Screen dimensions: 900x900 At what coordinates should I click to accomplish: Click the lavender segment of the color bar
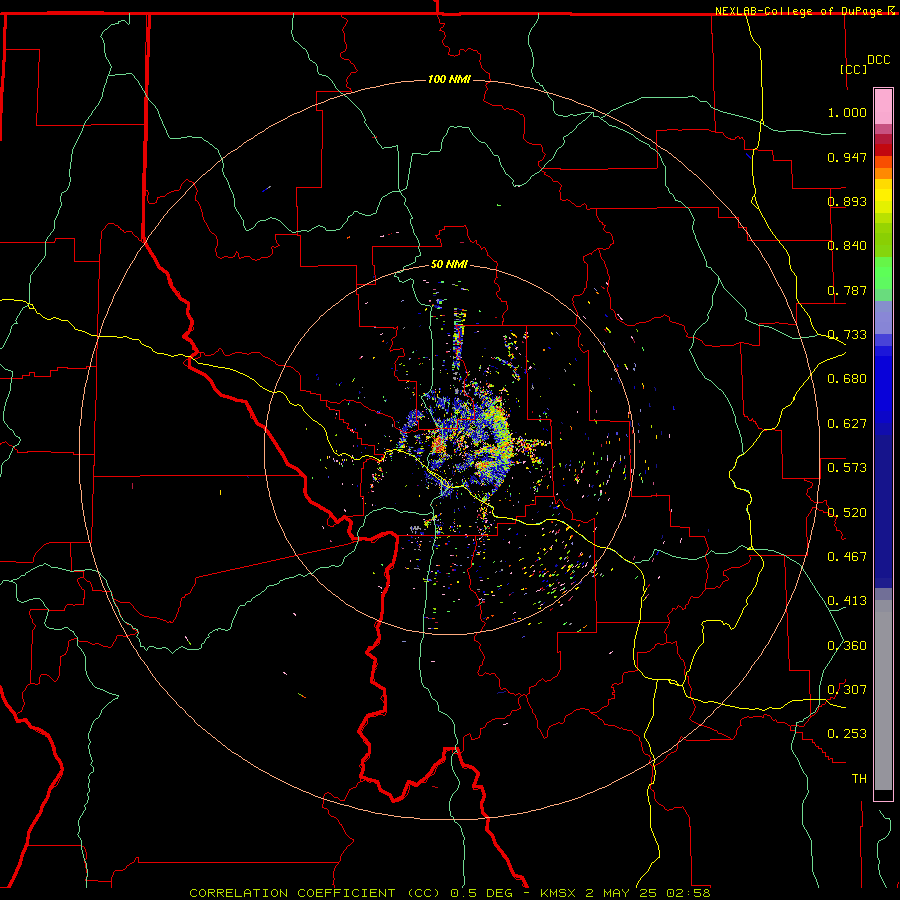(x=883, y=317)
